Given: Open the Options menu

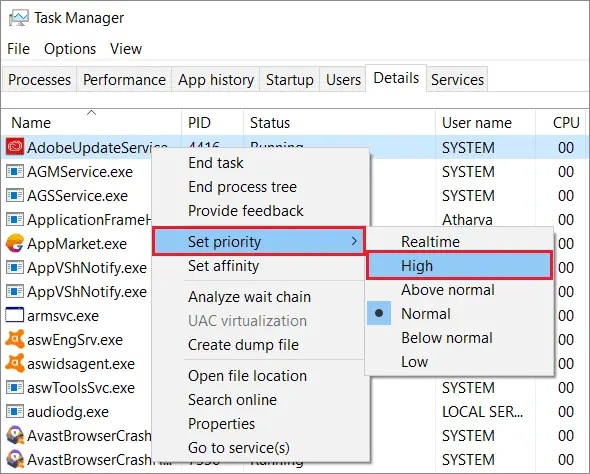Looking at the screenshot, I should click(x=70, y=49).
